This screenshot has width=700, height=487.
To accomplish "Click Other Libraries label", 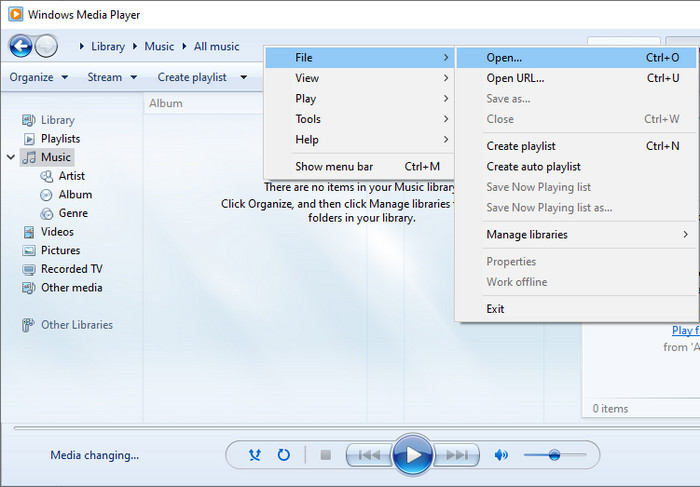I will click(77, 325).
